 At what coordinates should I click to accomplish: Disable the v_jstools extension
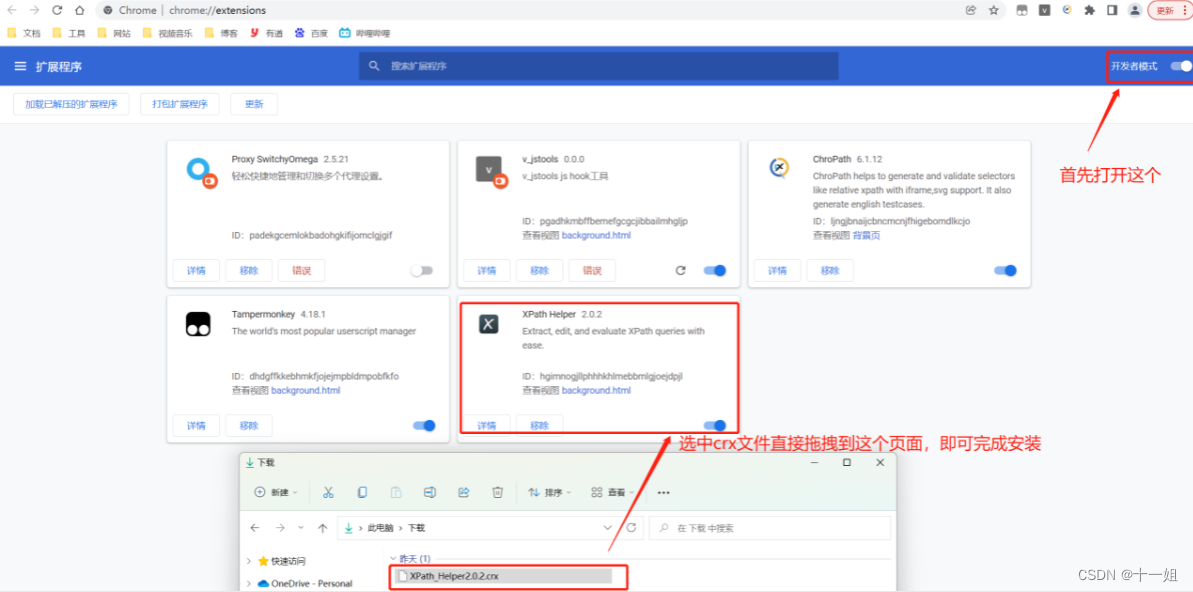coord(714,270)
